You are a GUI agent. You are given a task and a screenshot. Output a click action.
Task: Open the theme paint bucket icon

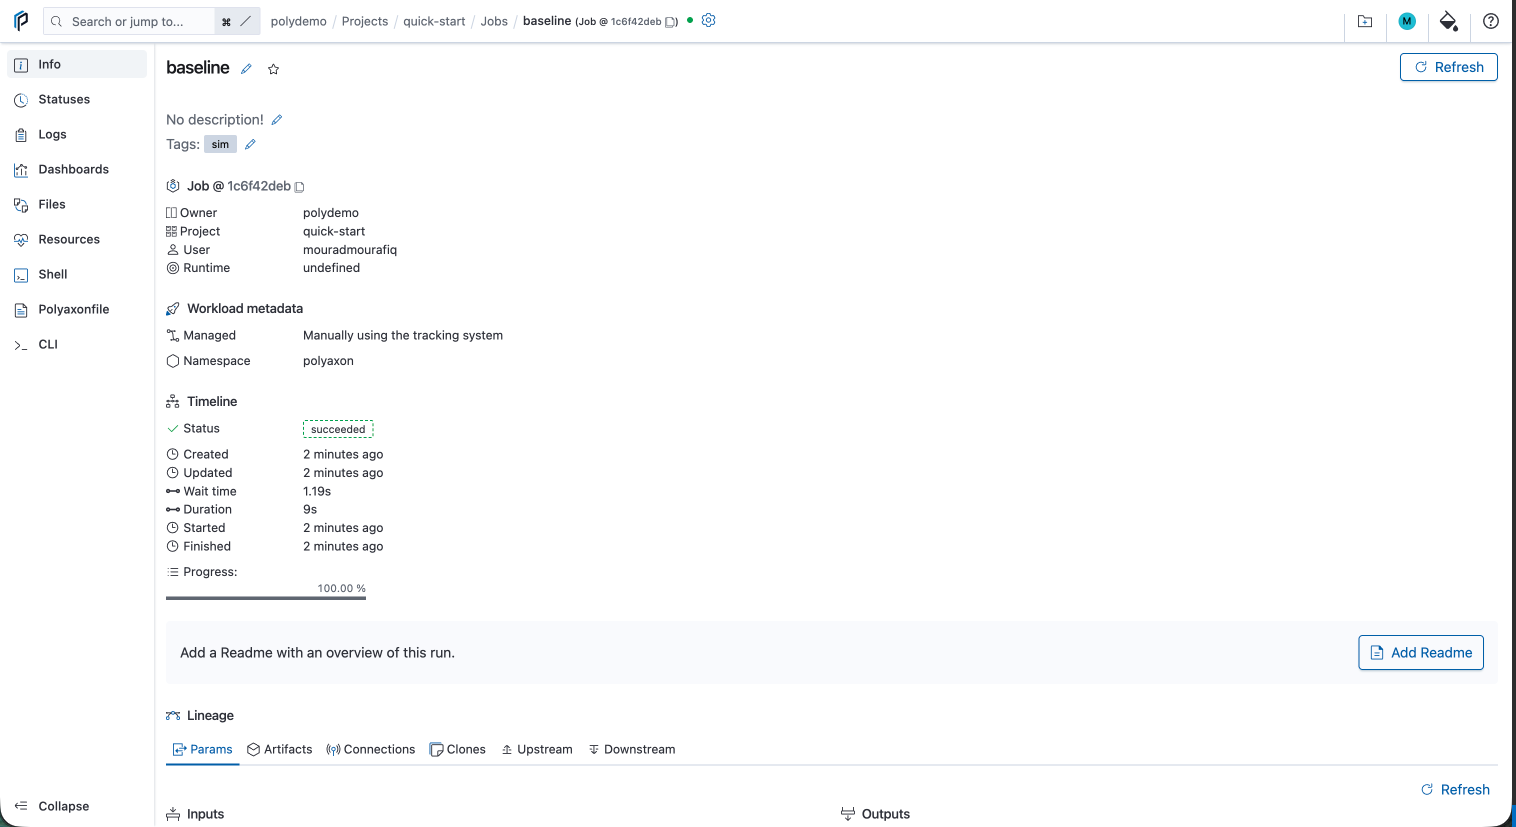(1448, 21)
